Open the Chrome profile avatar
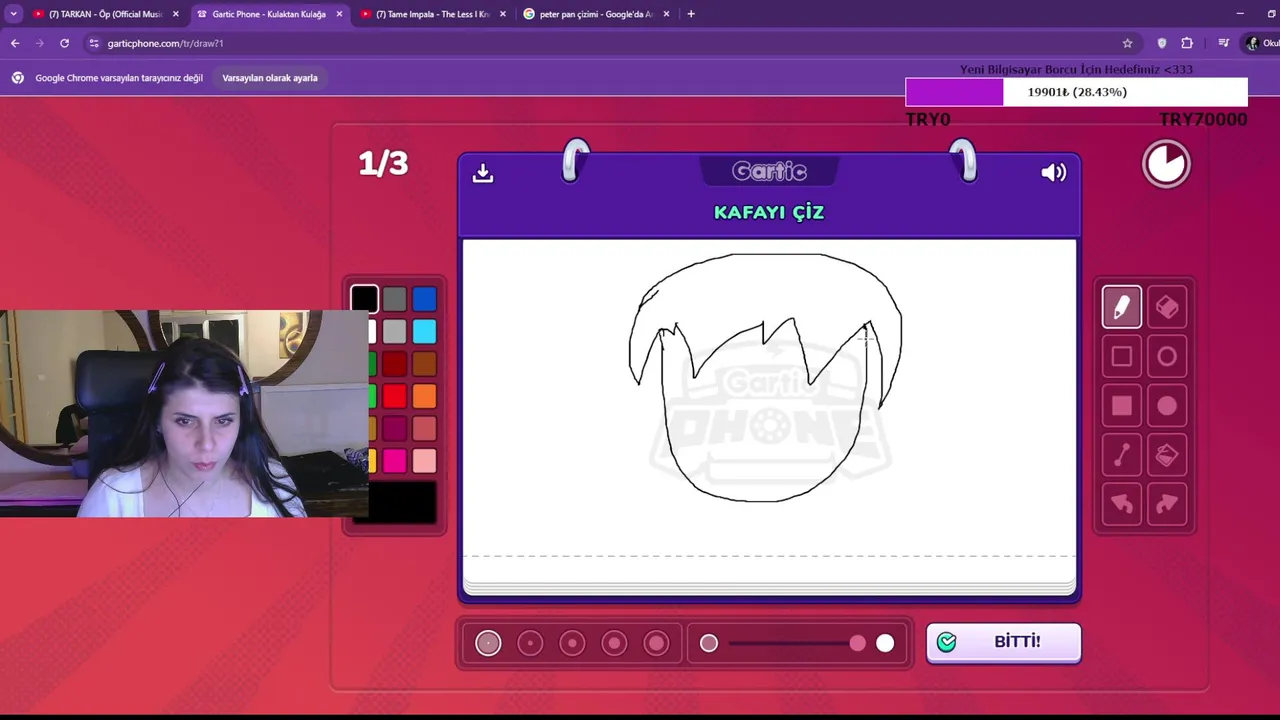The image size is (1280, 720). [x=1252, y=43]
